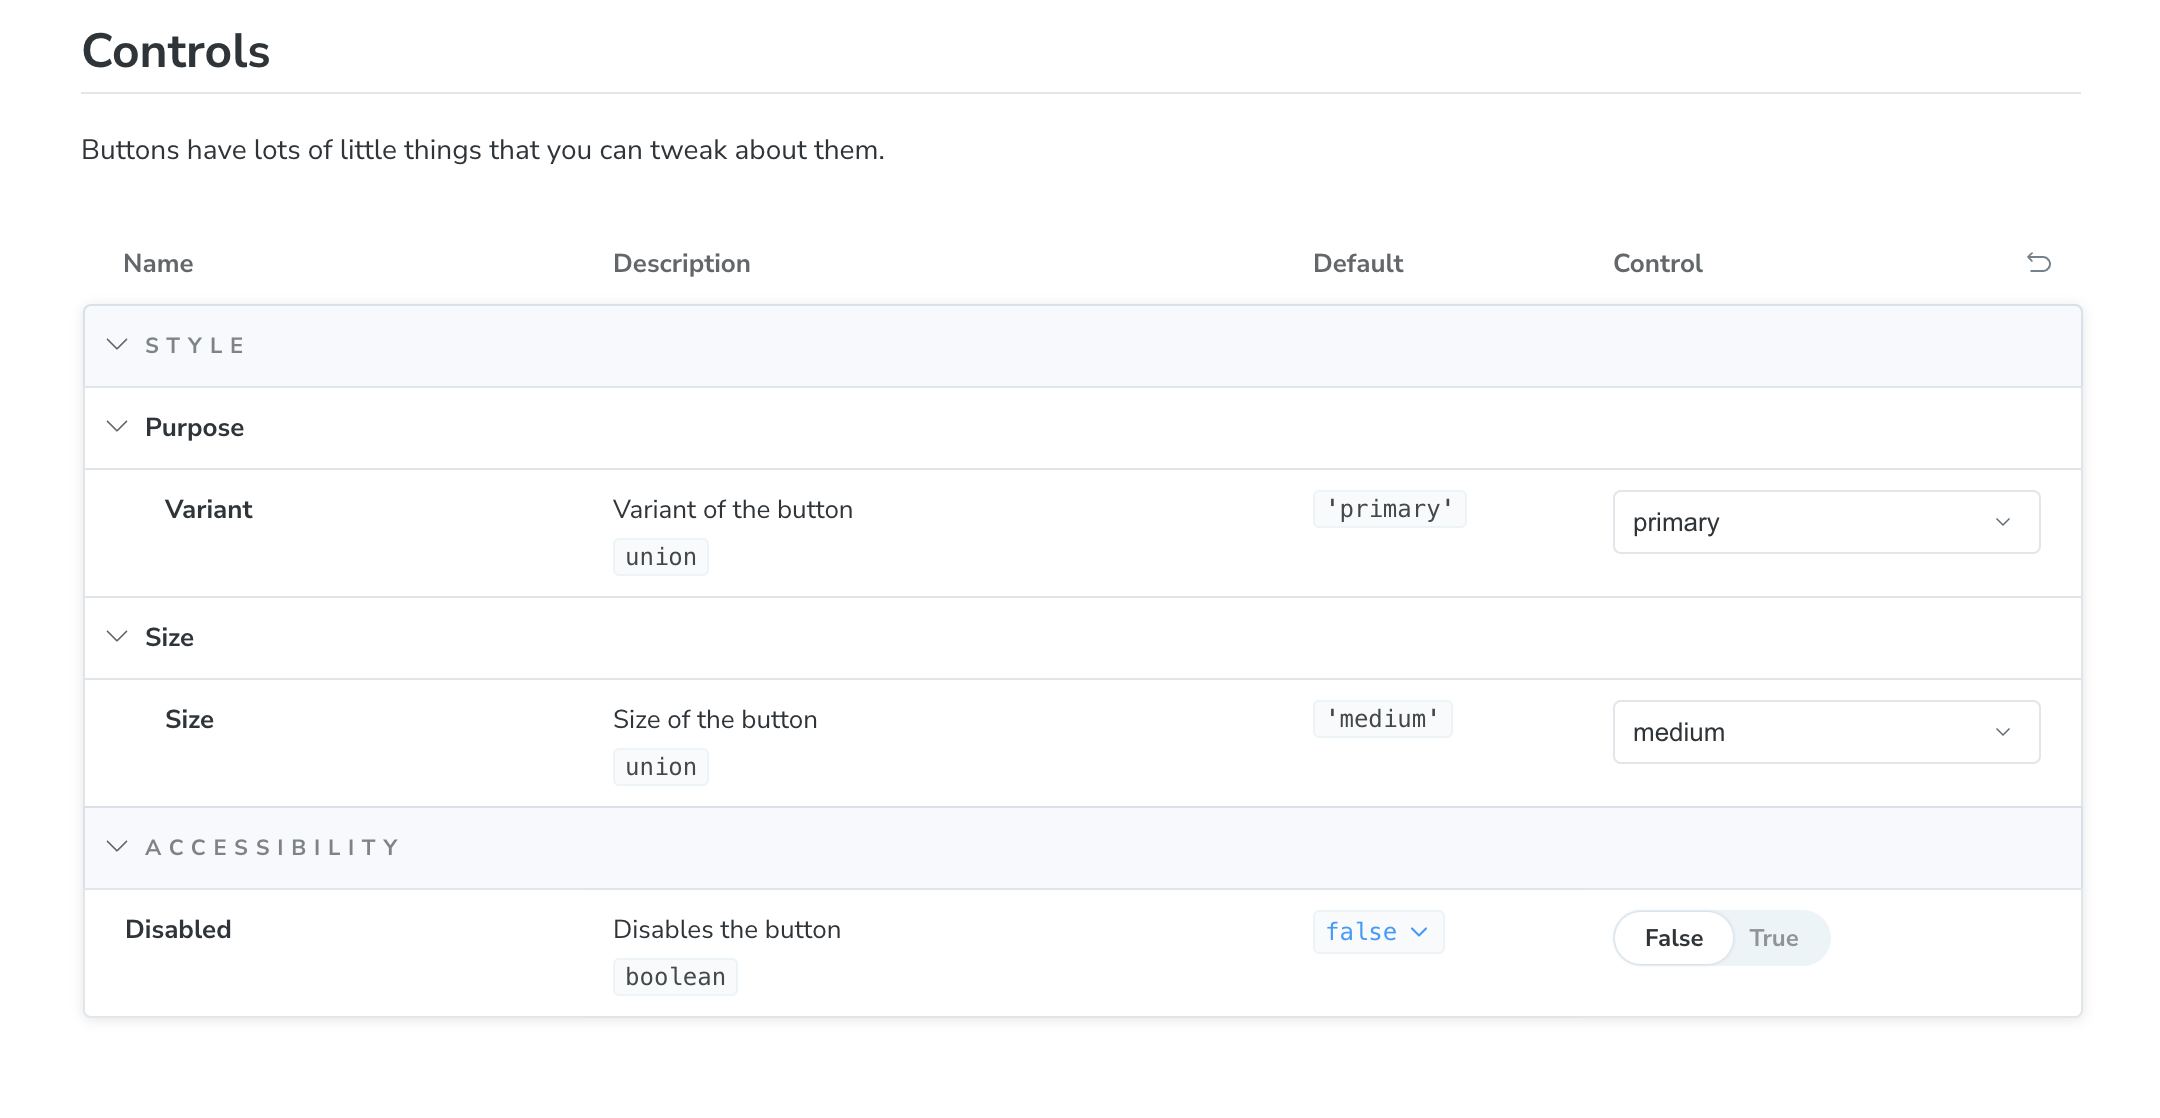
Task: Click the Controls page heading
Action: 175,50
